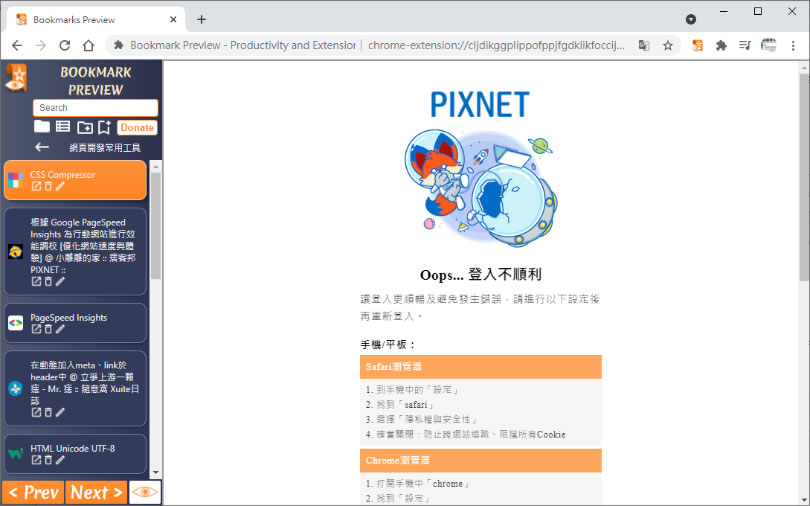Click the Safari瀏覽器 section header
This screenshot has height=506, width=810.
[x=480, y=367]
